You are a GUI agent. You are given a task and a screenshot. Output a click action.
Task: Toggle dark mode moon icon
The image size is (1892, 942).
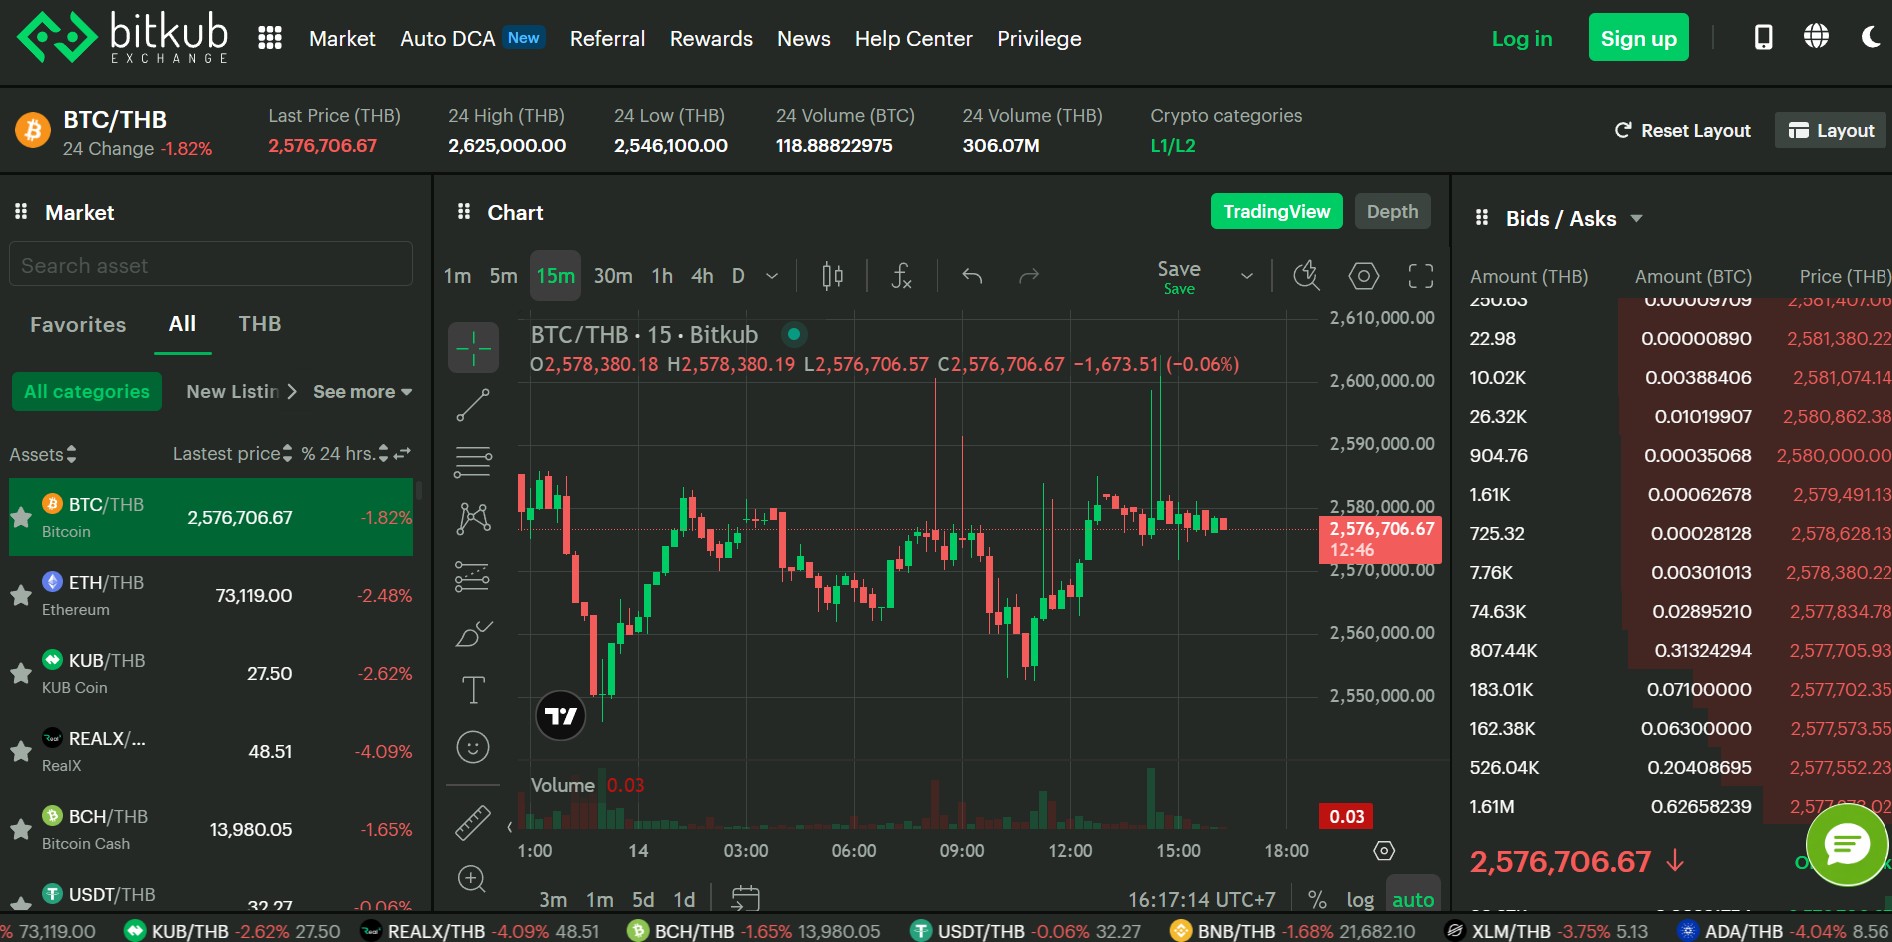click(1871, 38)
